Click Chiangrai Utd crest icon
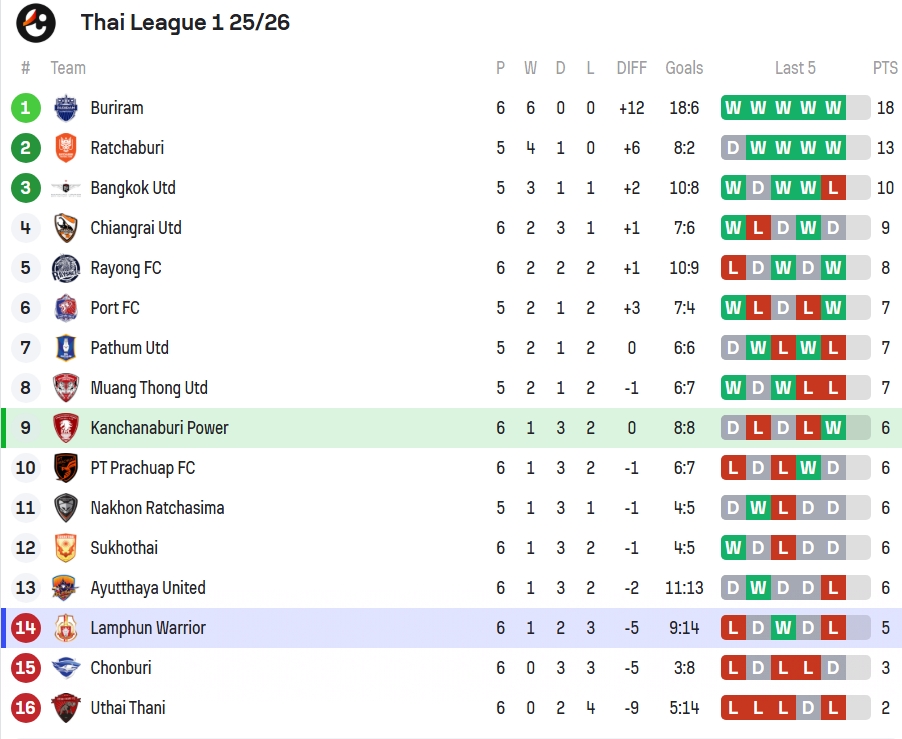902x739 pixels. click(x=66, y=228)
